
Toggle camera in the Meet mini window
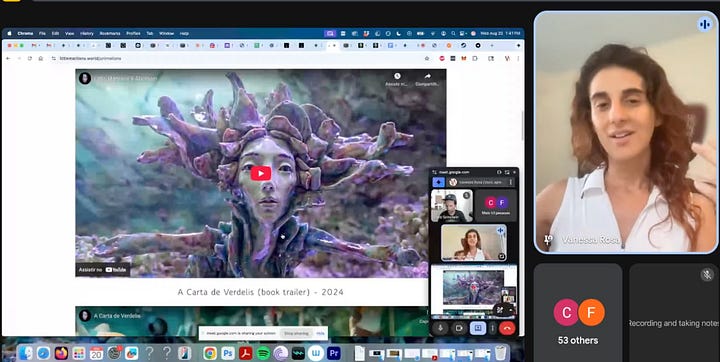pos(458,328)
